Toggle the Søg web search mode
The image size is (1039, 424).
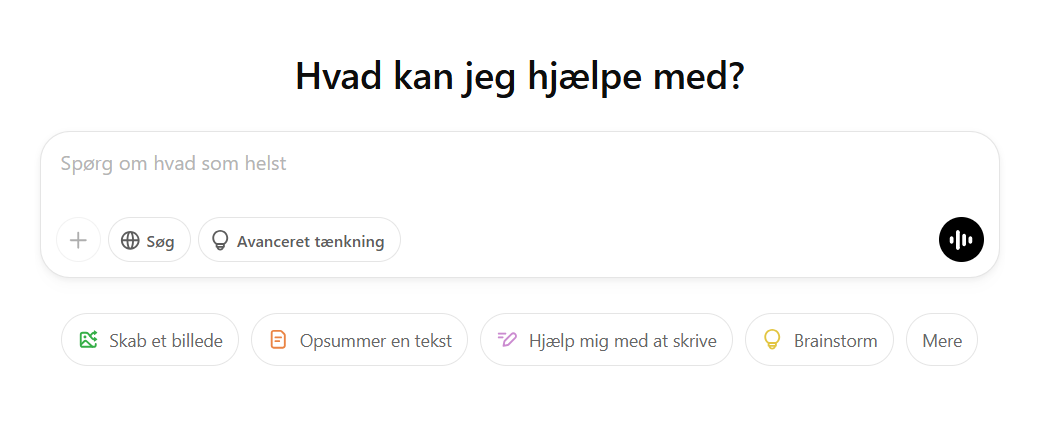149,240
